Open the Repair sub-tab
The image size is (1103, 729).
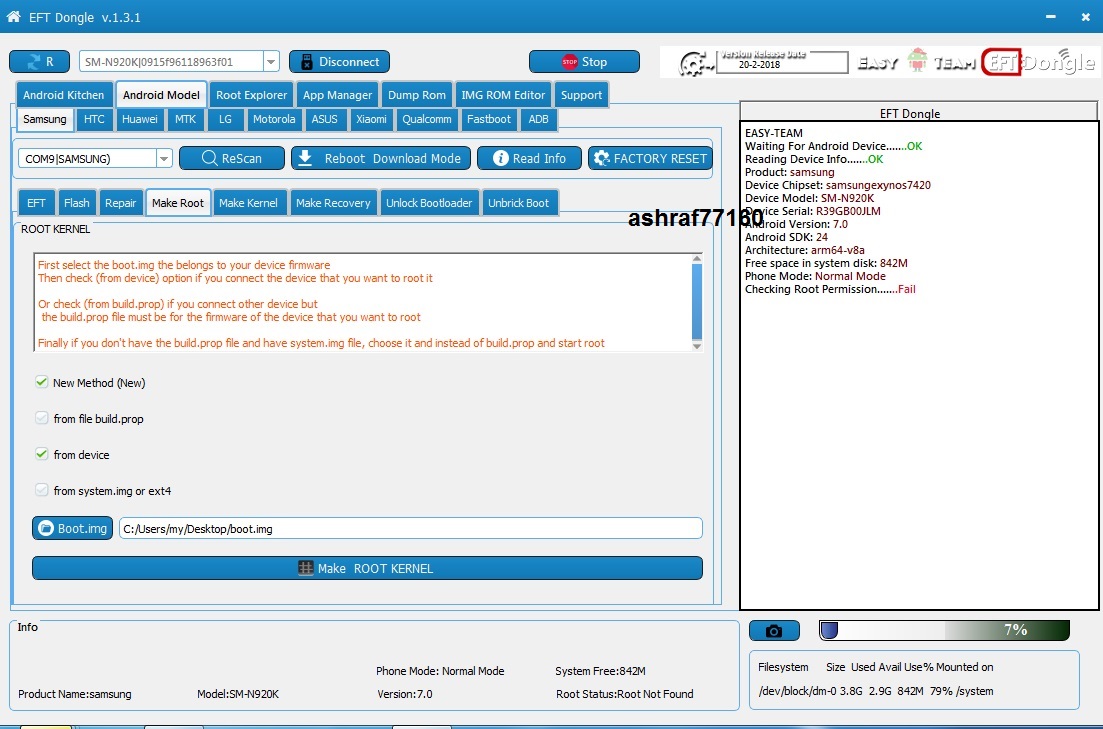coord(120,203)
